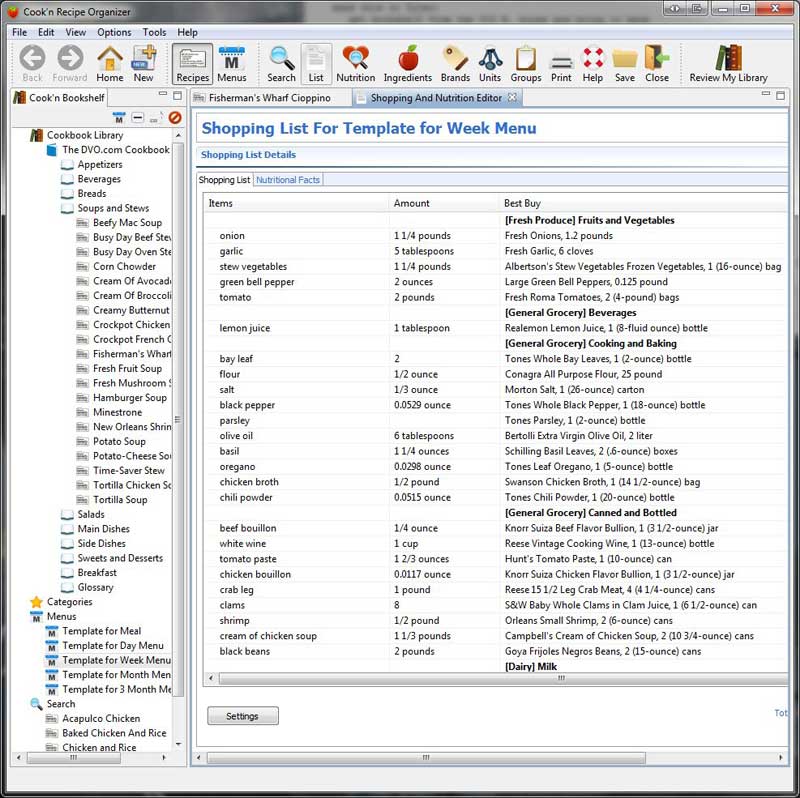Image resolution: width=800 pixels, height=798 pixels.
Task: Minimize the editor panel on the right
Action: pyautogui.click(x=766, y=94)
